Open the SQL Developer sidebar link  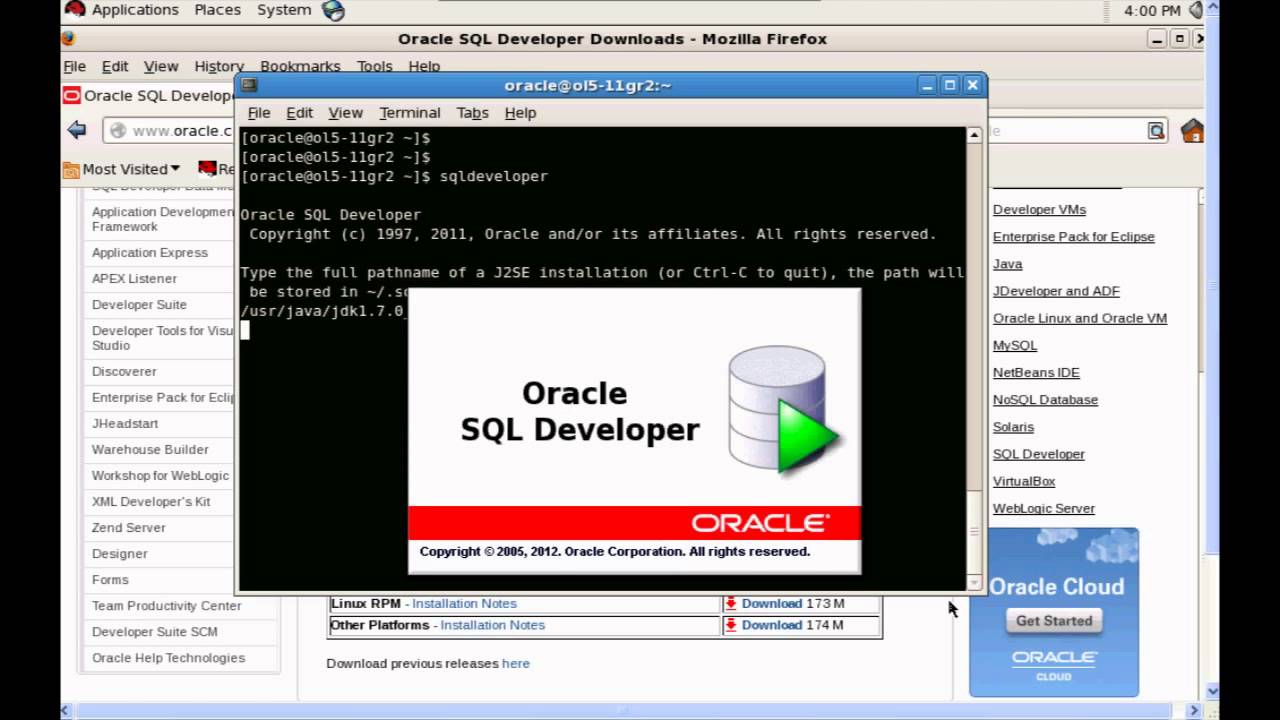[1038, 454]
